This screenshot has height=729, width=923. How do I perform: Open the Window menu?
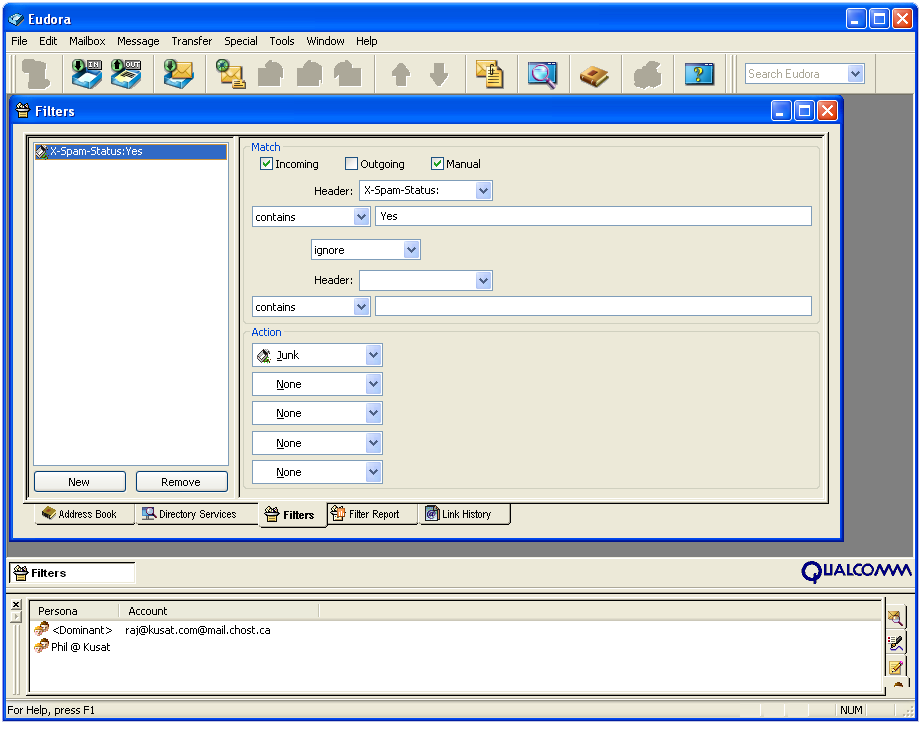(326, 41)
